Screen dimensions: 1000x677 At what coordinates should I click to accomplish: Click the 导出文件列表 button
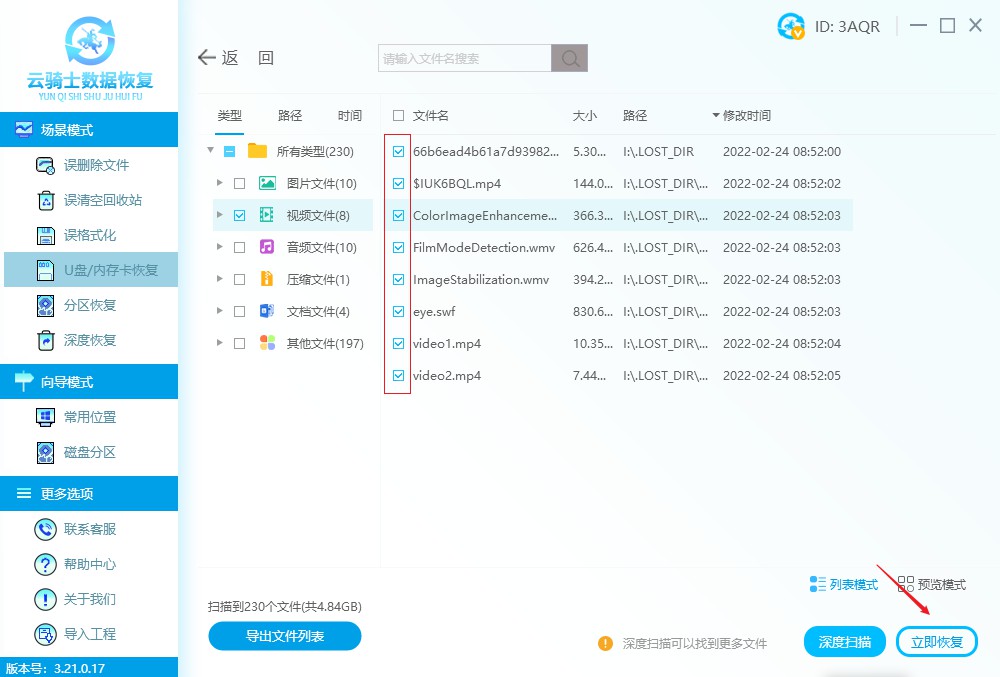285,636
